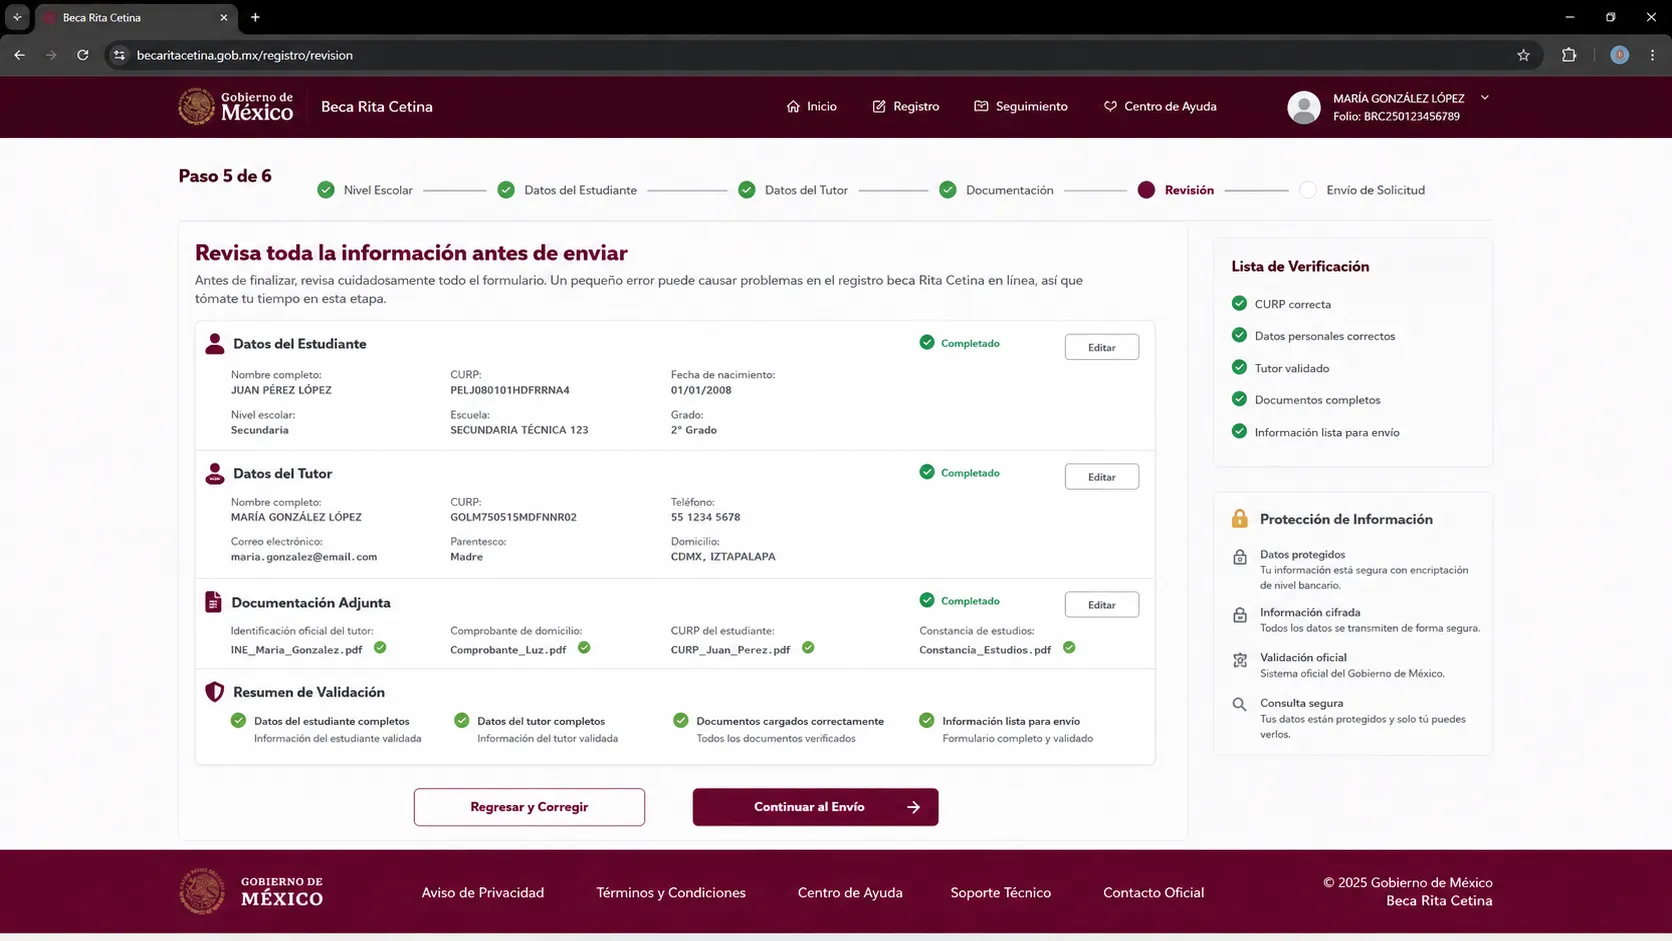Edit the Datos del Tutor section
This screenshot has width=1672, height=941.
point(1102,477)
